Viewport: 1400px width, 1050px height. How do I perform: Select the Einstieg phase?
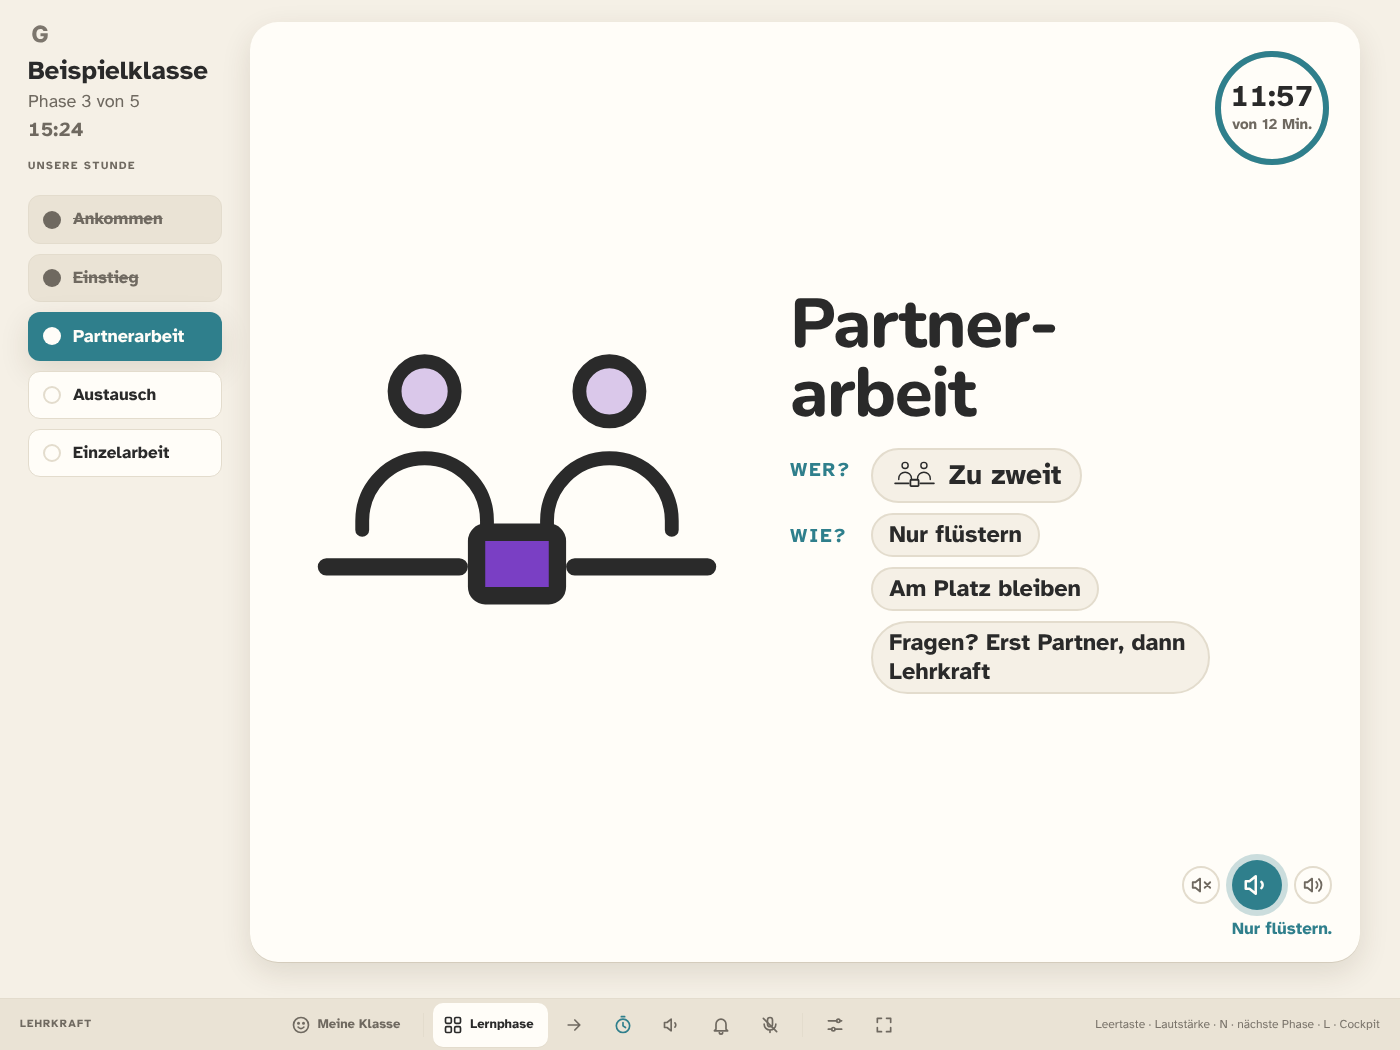(125, 278)
